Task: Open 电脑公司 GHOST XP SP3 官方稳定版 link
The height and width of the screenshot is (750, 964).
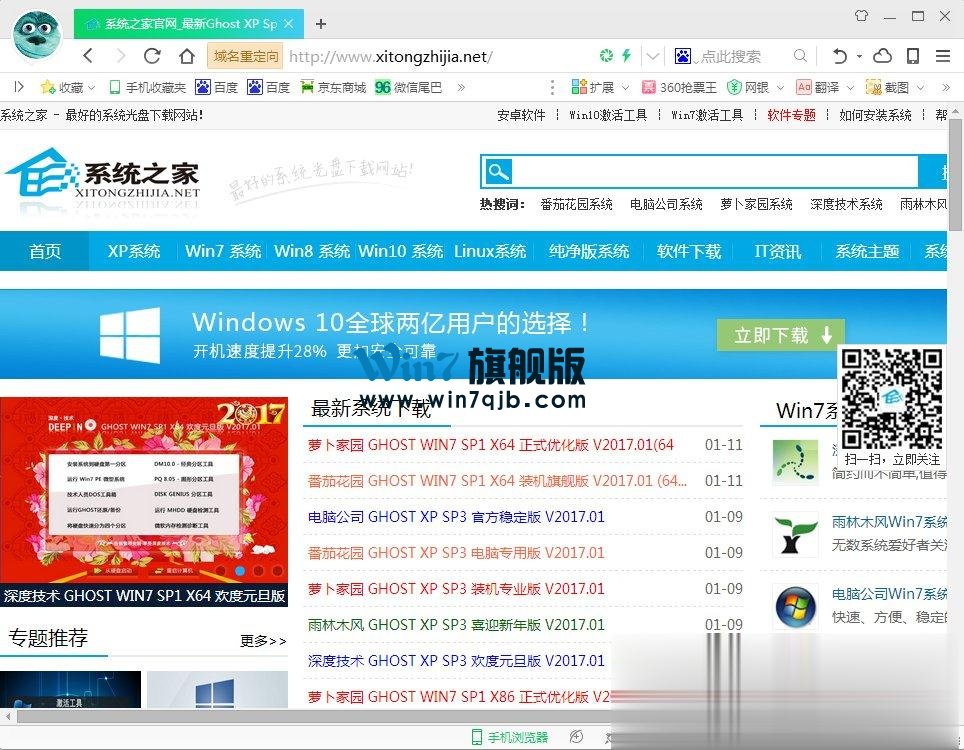Action: [x=456, y=516]
